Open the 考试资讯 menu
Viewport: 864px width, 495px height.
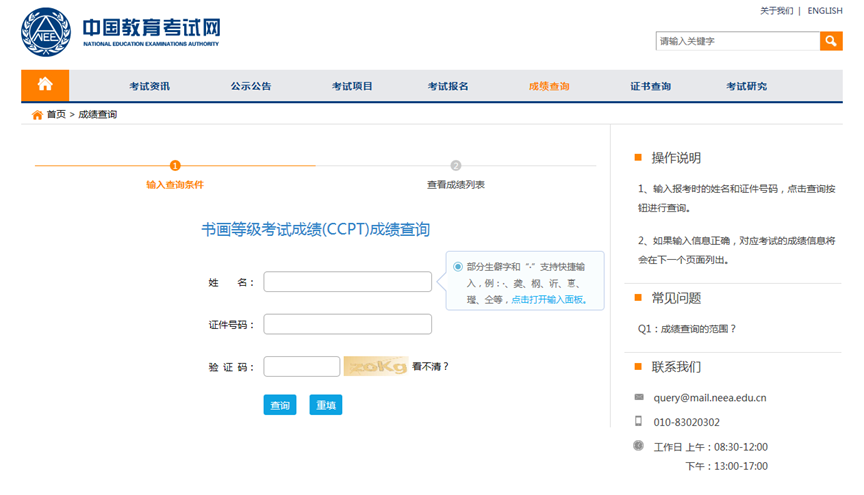click(x=149, y=86)
